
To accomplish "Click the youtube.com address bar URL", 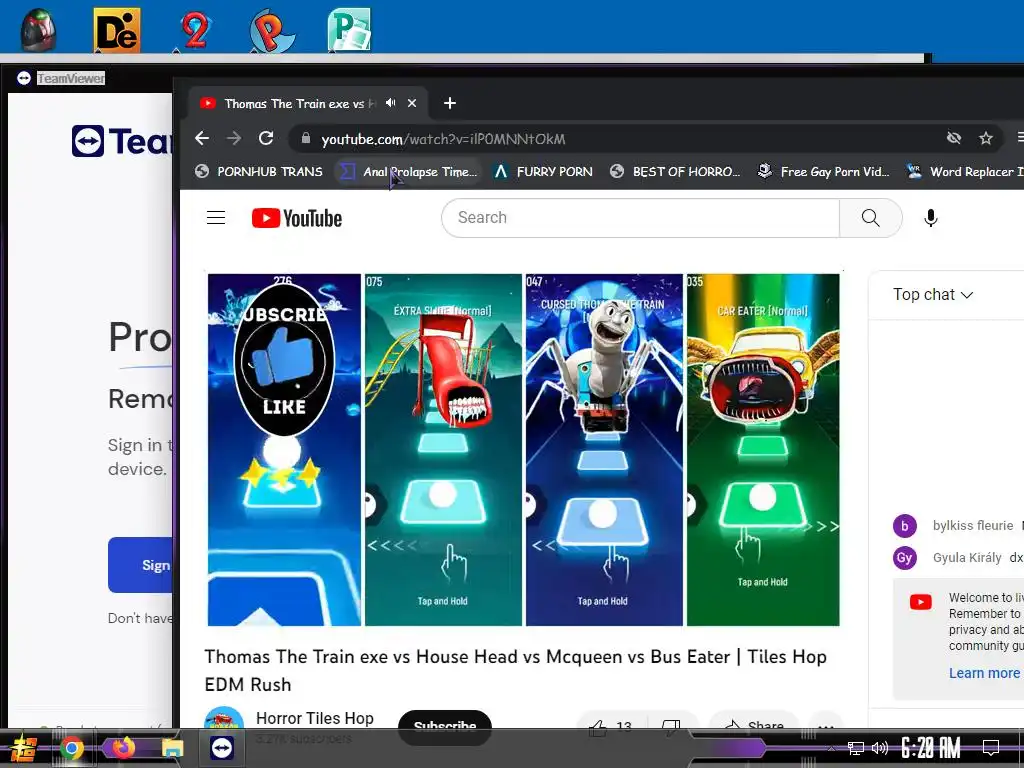I will pyautogui.click(x=443, y=139).
